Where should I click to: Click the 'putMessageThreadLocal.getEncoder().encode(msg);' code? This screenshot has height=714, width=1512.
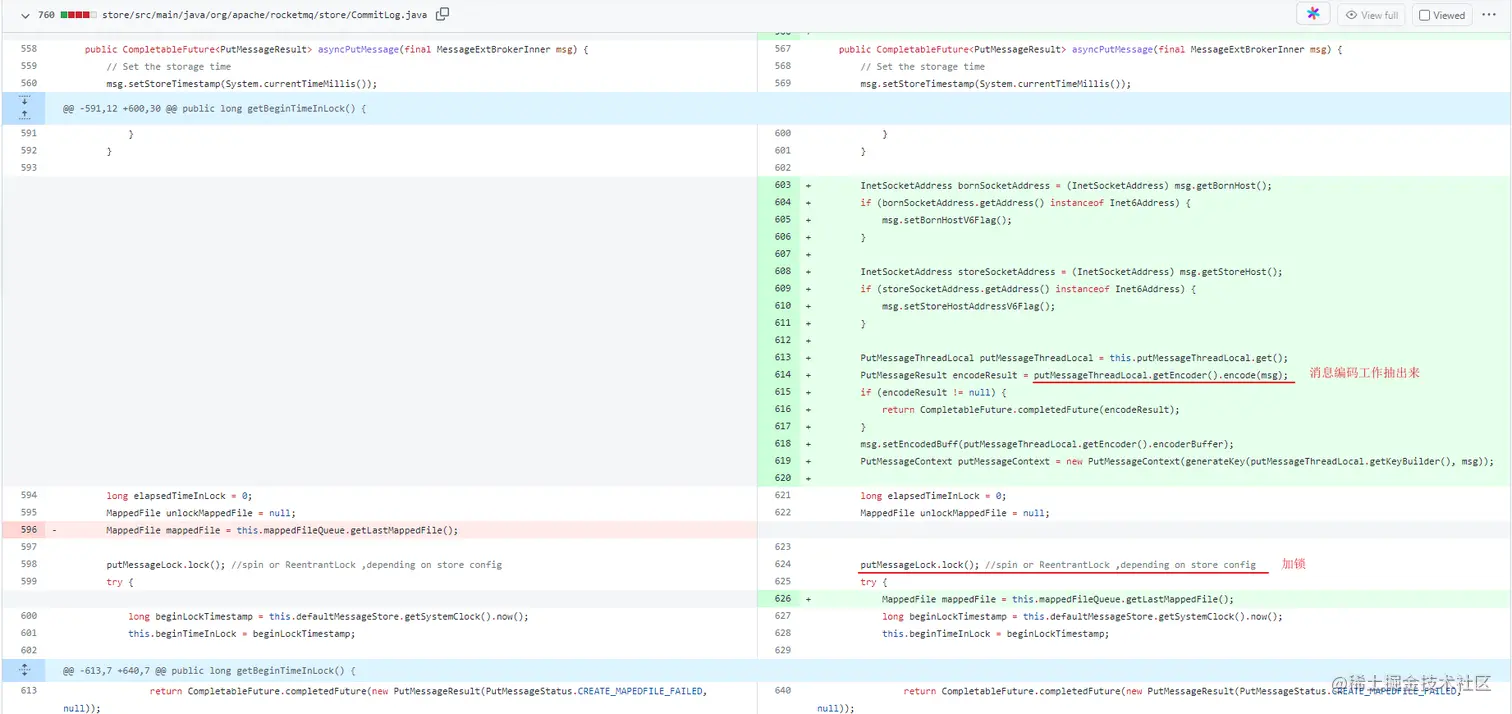point(1161,375)
